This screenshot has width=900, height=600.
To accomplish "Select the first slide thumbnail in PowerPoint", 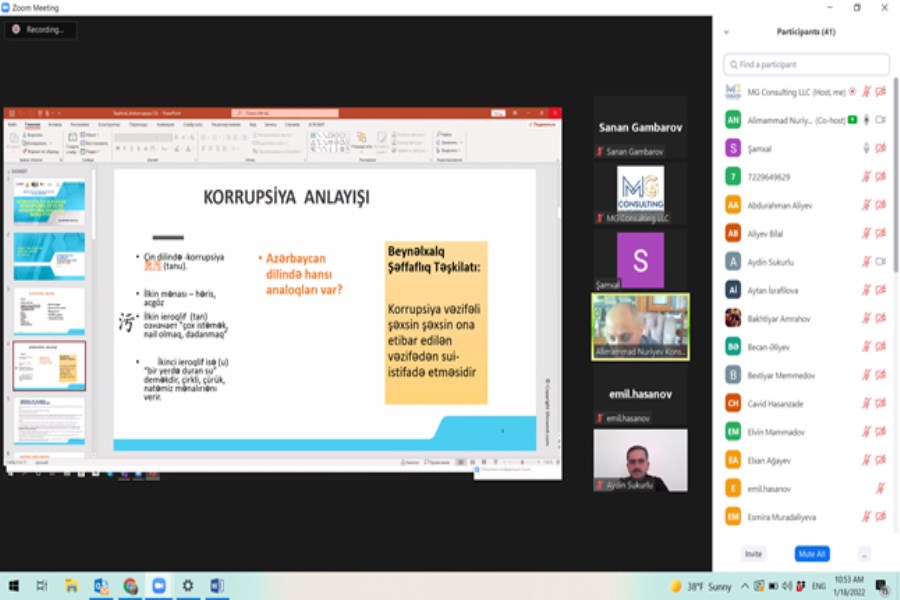I will tap(49, 202).
